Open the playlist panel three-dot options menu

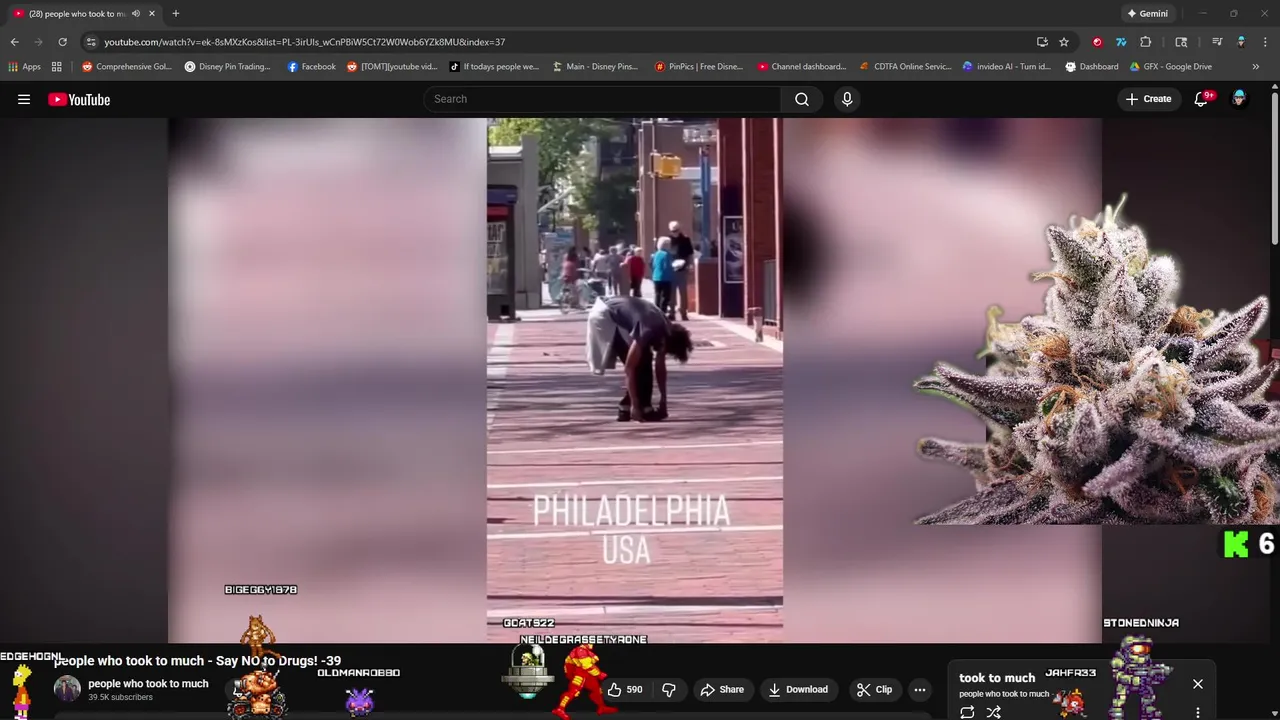[x=1198, y=713]
